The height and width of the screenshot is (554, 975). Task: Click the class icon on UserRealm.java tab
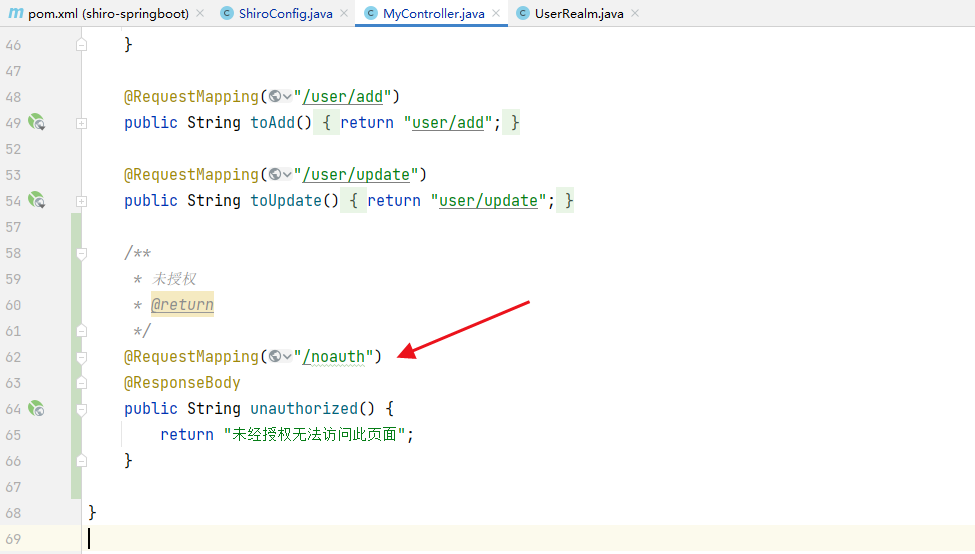523,13
